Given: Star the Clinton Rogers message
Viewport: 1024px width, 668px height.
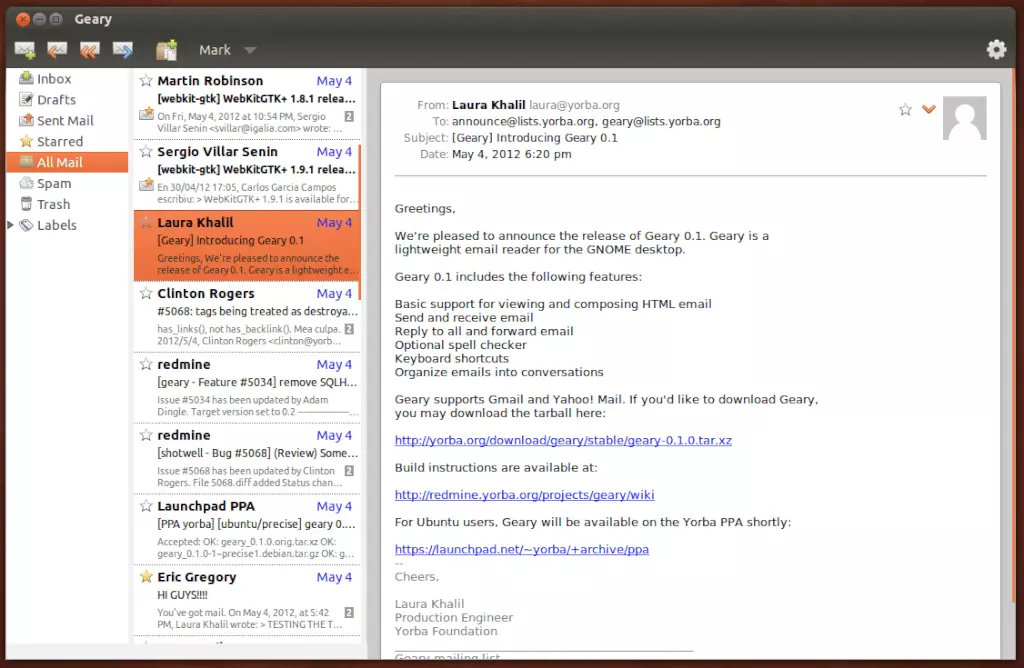Looking at the screenshot, I should pos(147,293).
